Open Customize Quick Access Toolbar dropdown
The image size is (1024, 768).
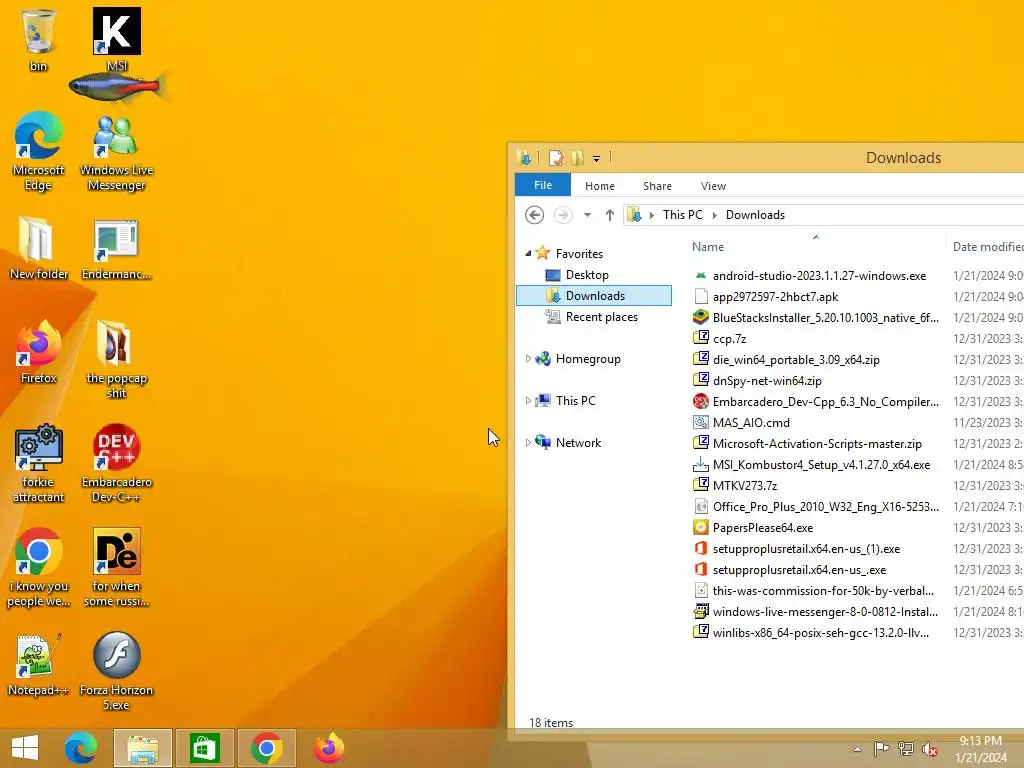point(596,159)
